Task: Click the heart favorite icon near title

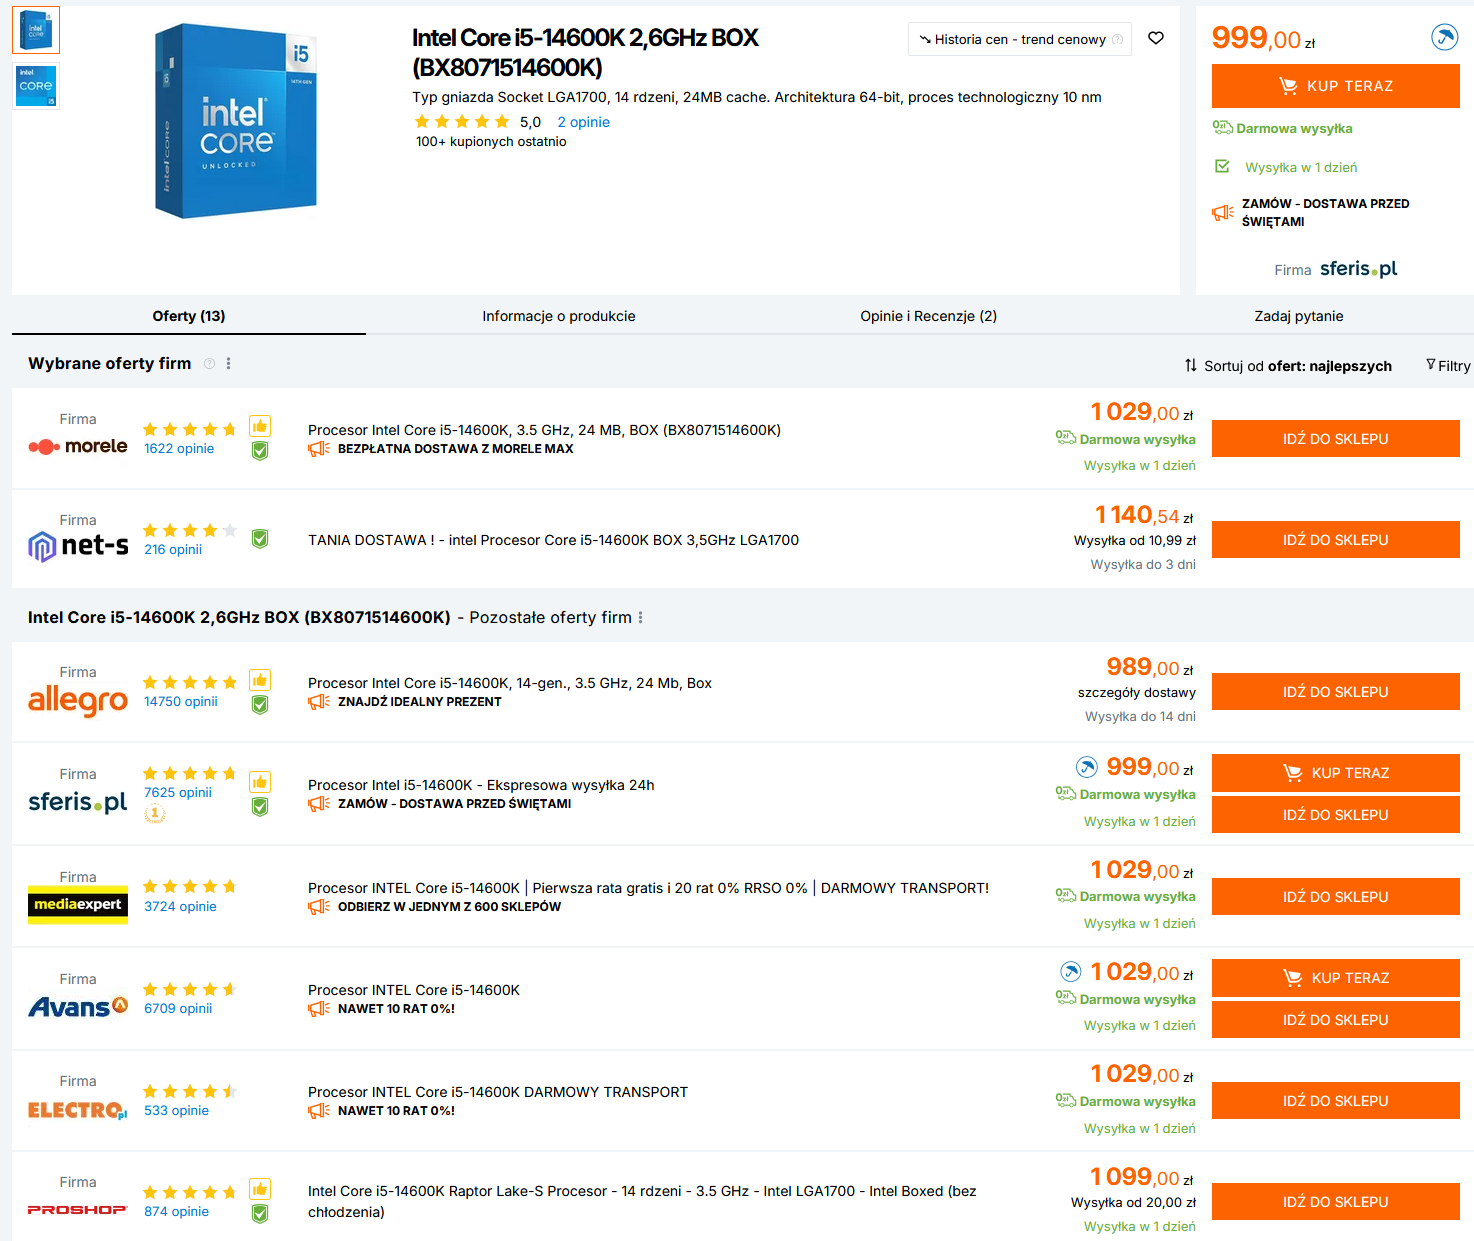Action: pos(1155,38)
